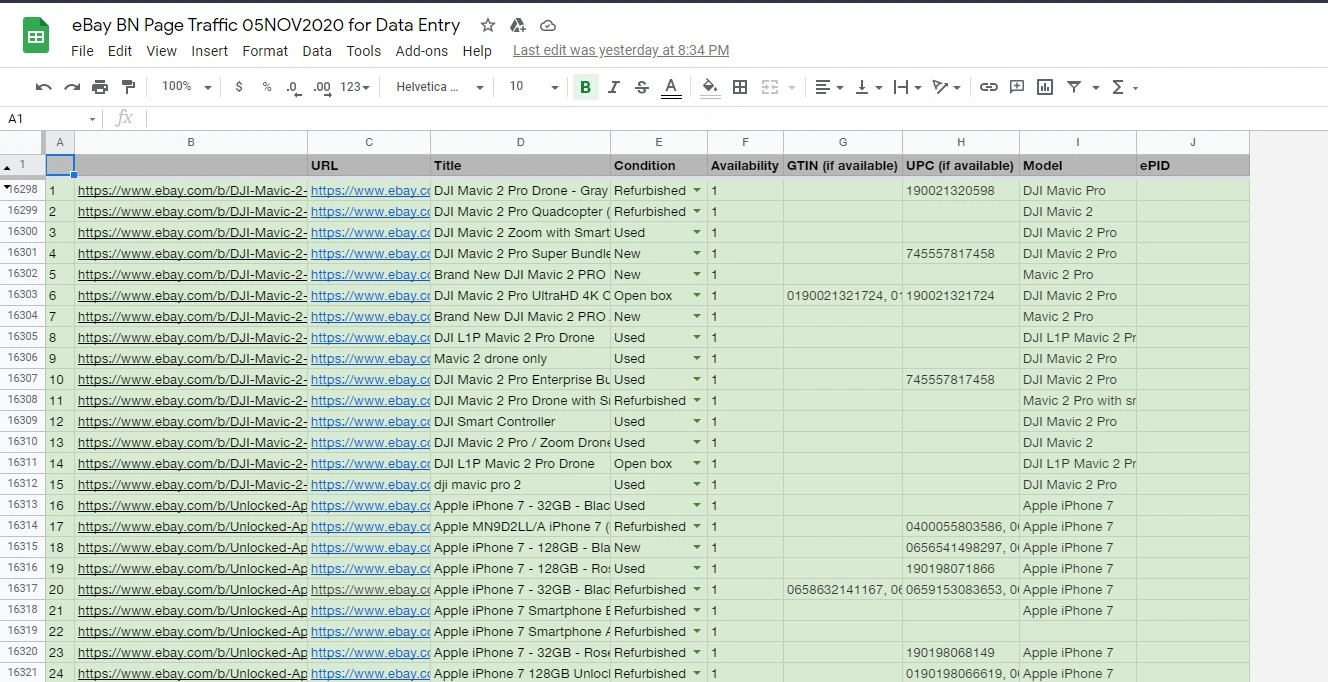This screenshot has width=1328, height=682.
Task: Open the text color picker
Action: click(x=671, y=87)
